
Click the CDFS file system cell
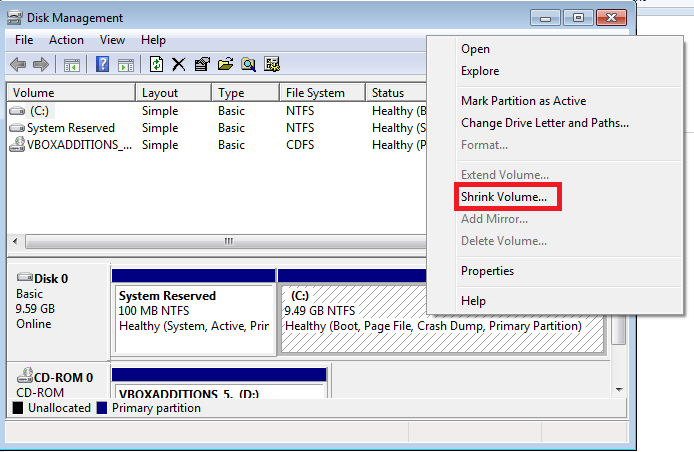300,145
